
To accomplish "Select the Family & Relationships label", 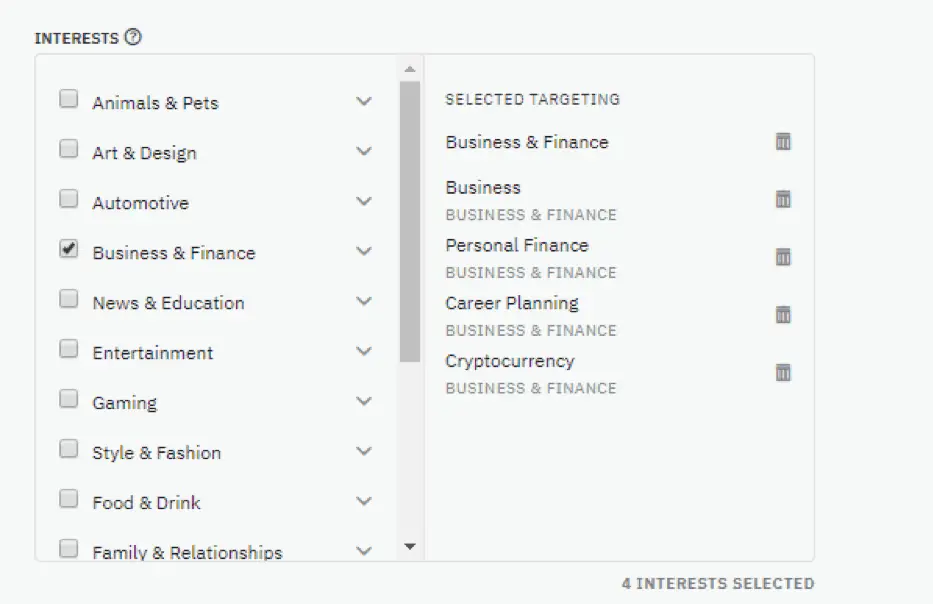I will 187,552.
